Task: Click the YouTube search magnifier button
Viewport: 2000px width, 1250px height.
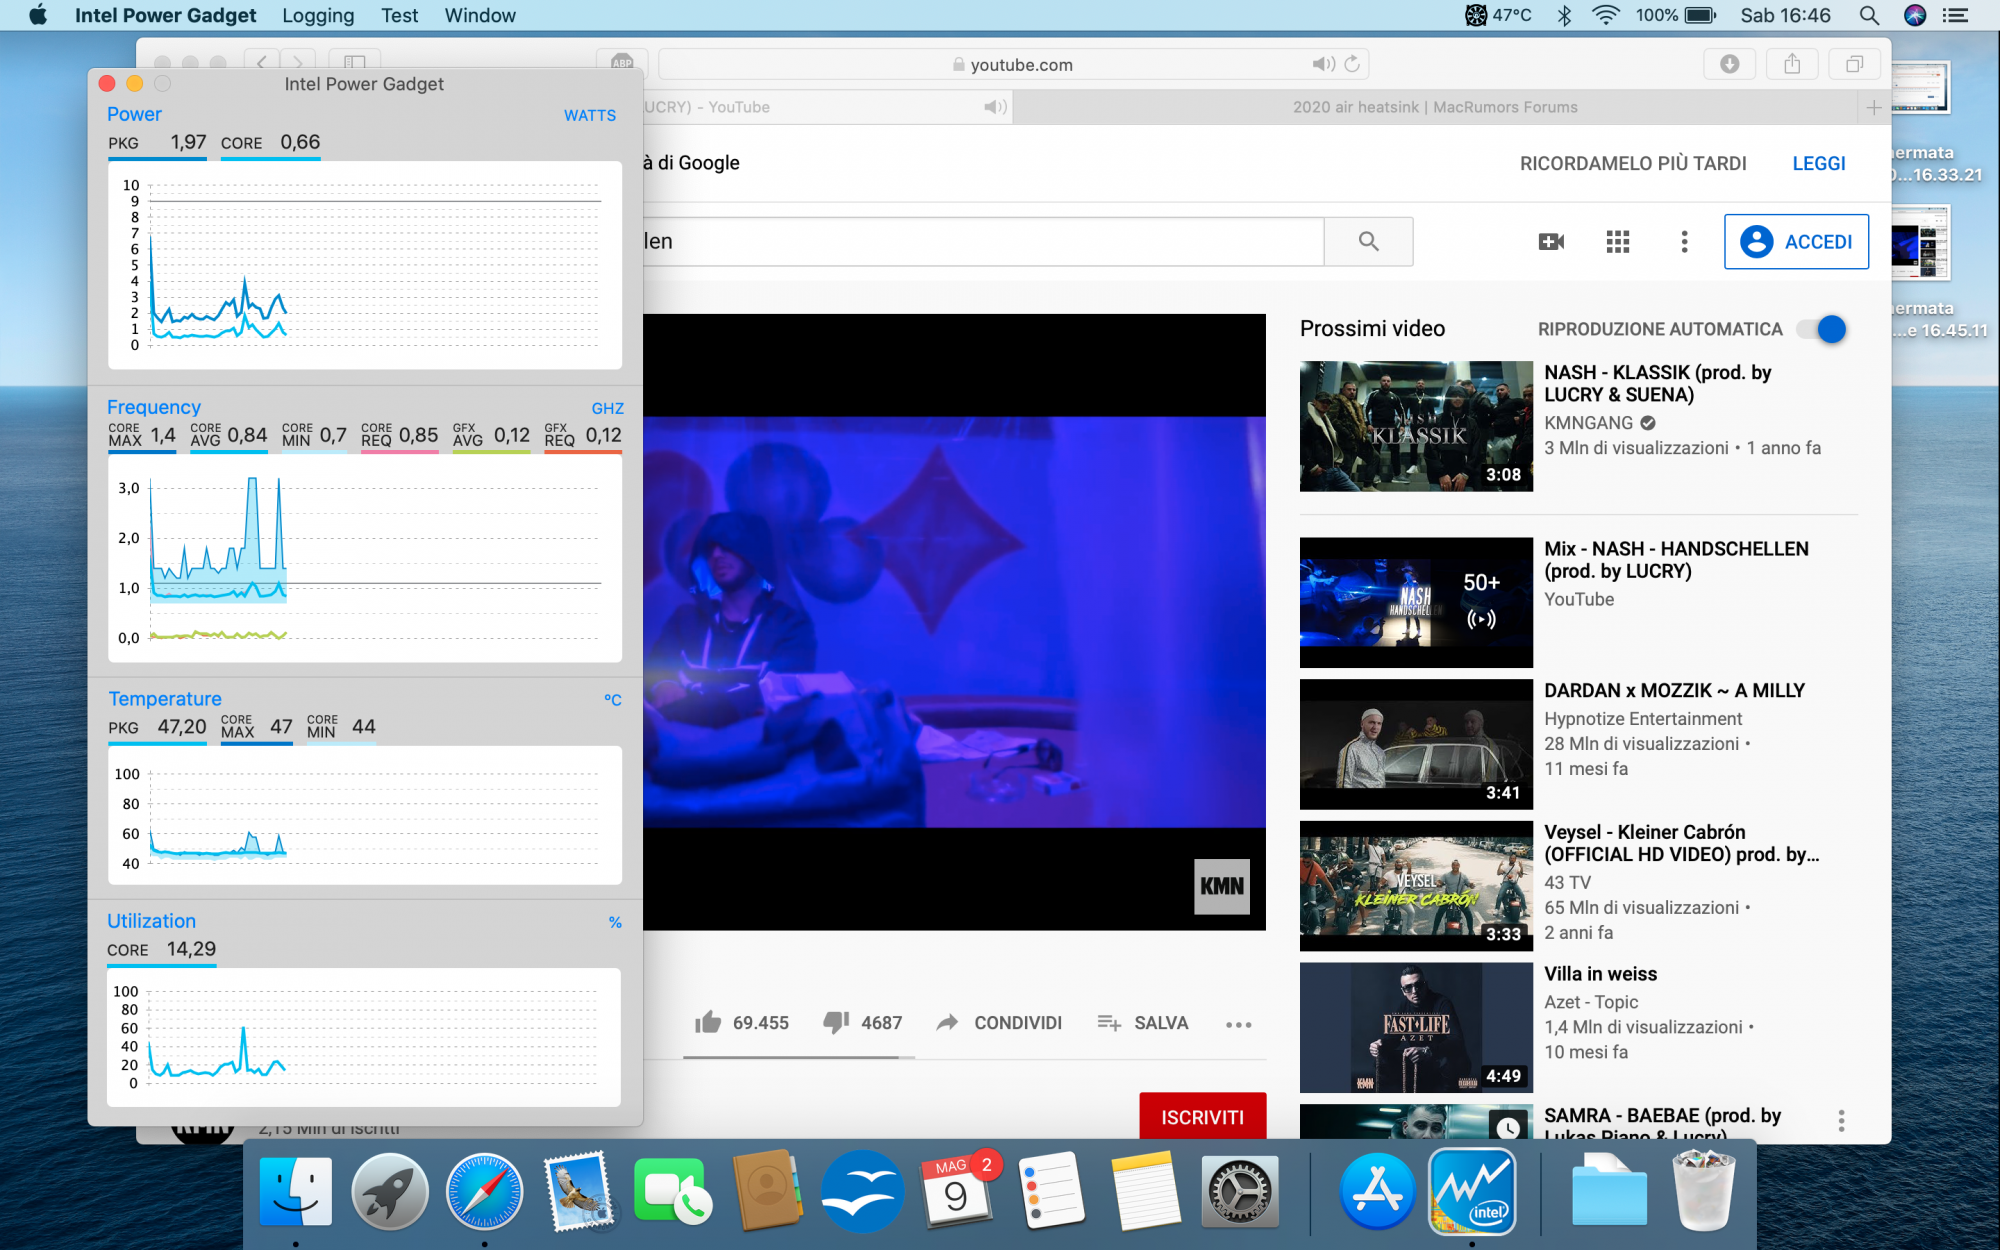Action: 1368,241
